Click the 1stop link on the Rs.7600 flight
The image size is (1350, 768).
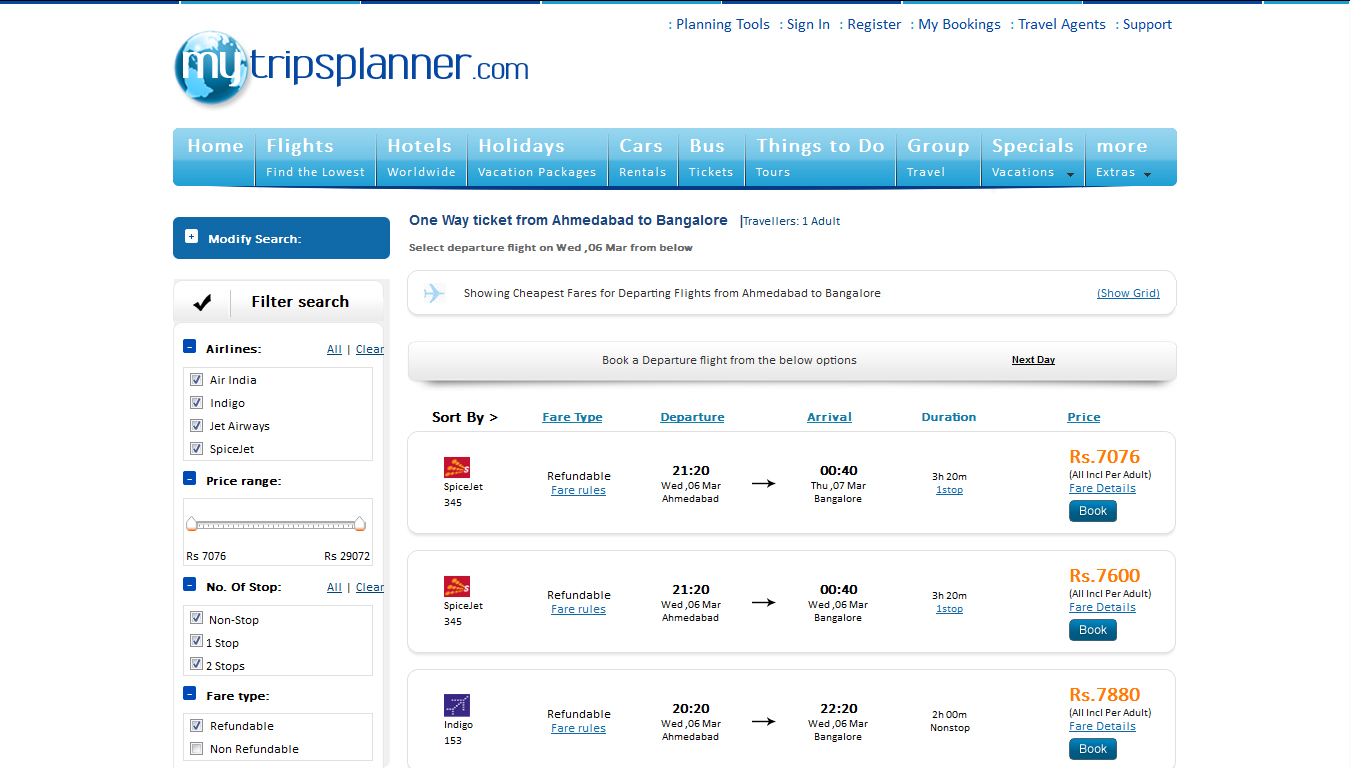click(x=949, y=609)
